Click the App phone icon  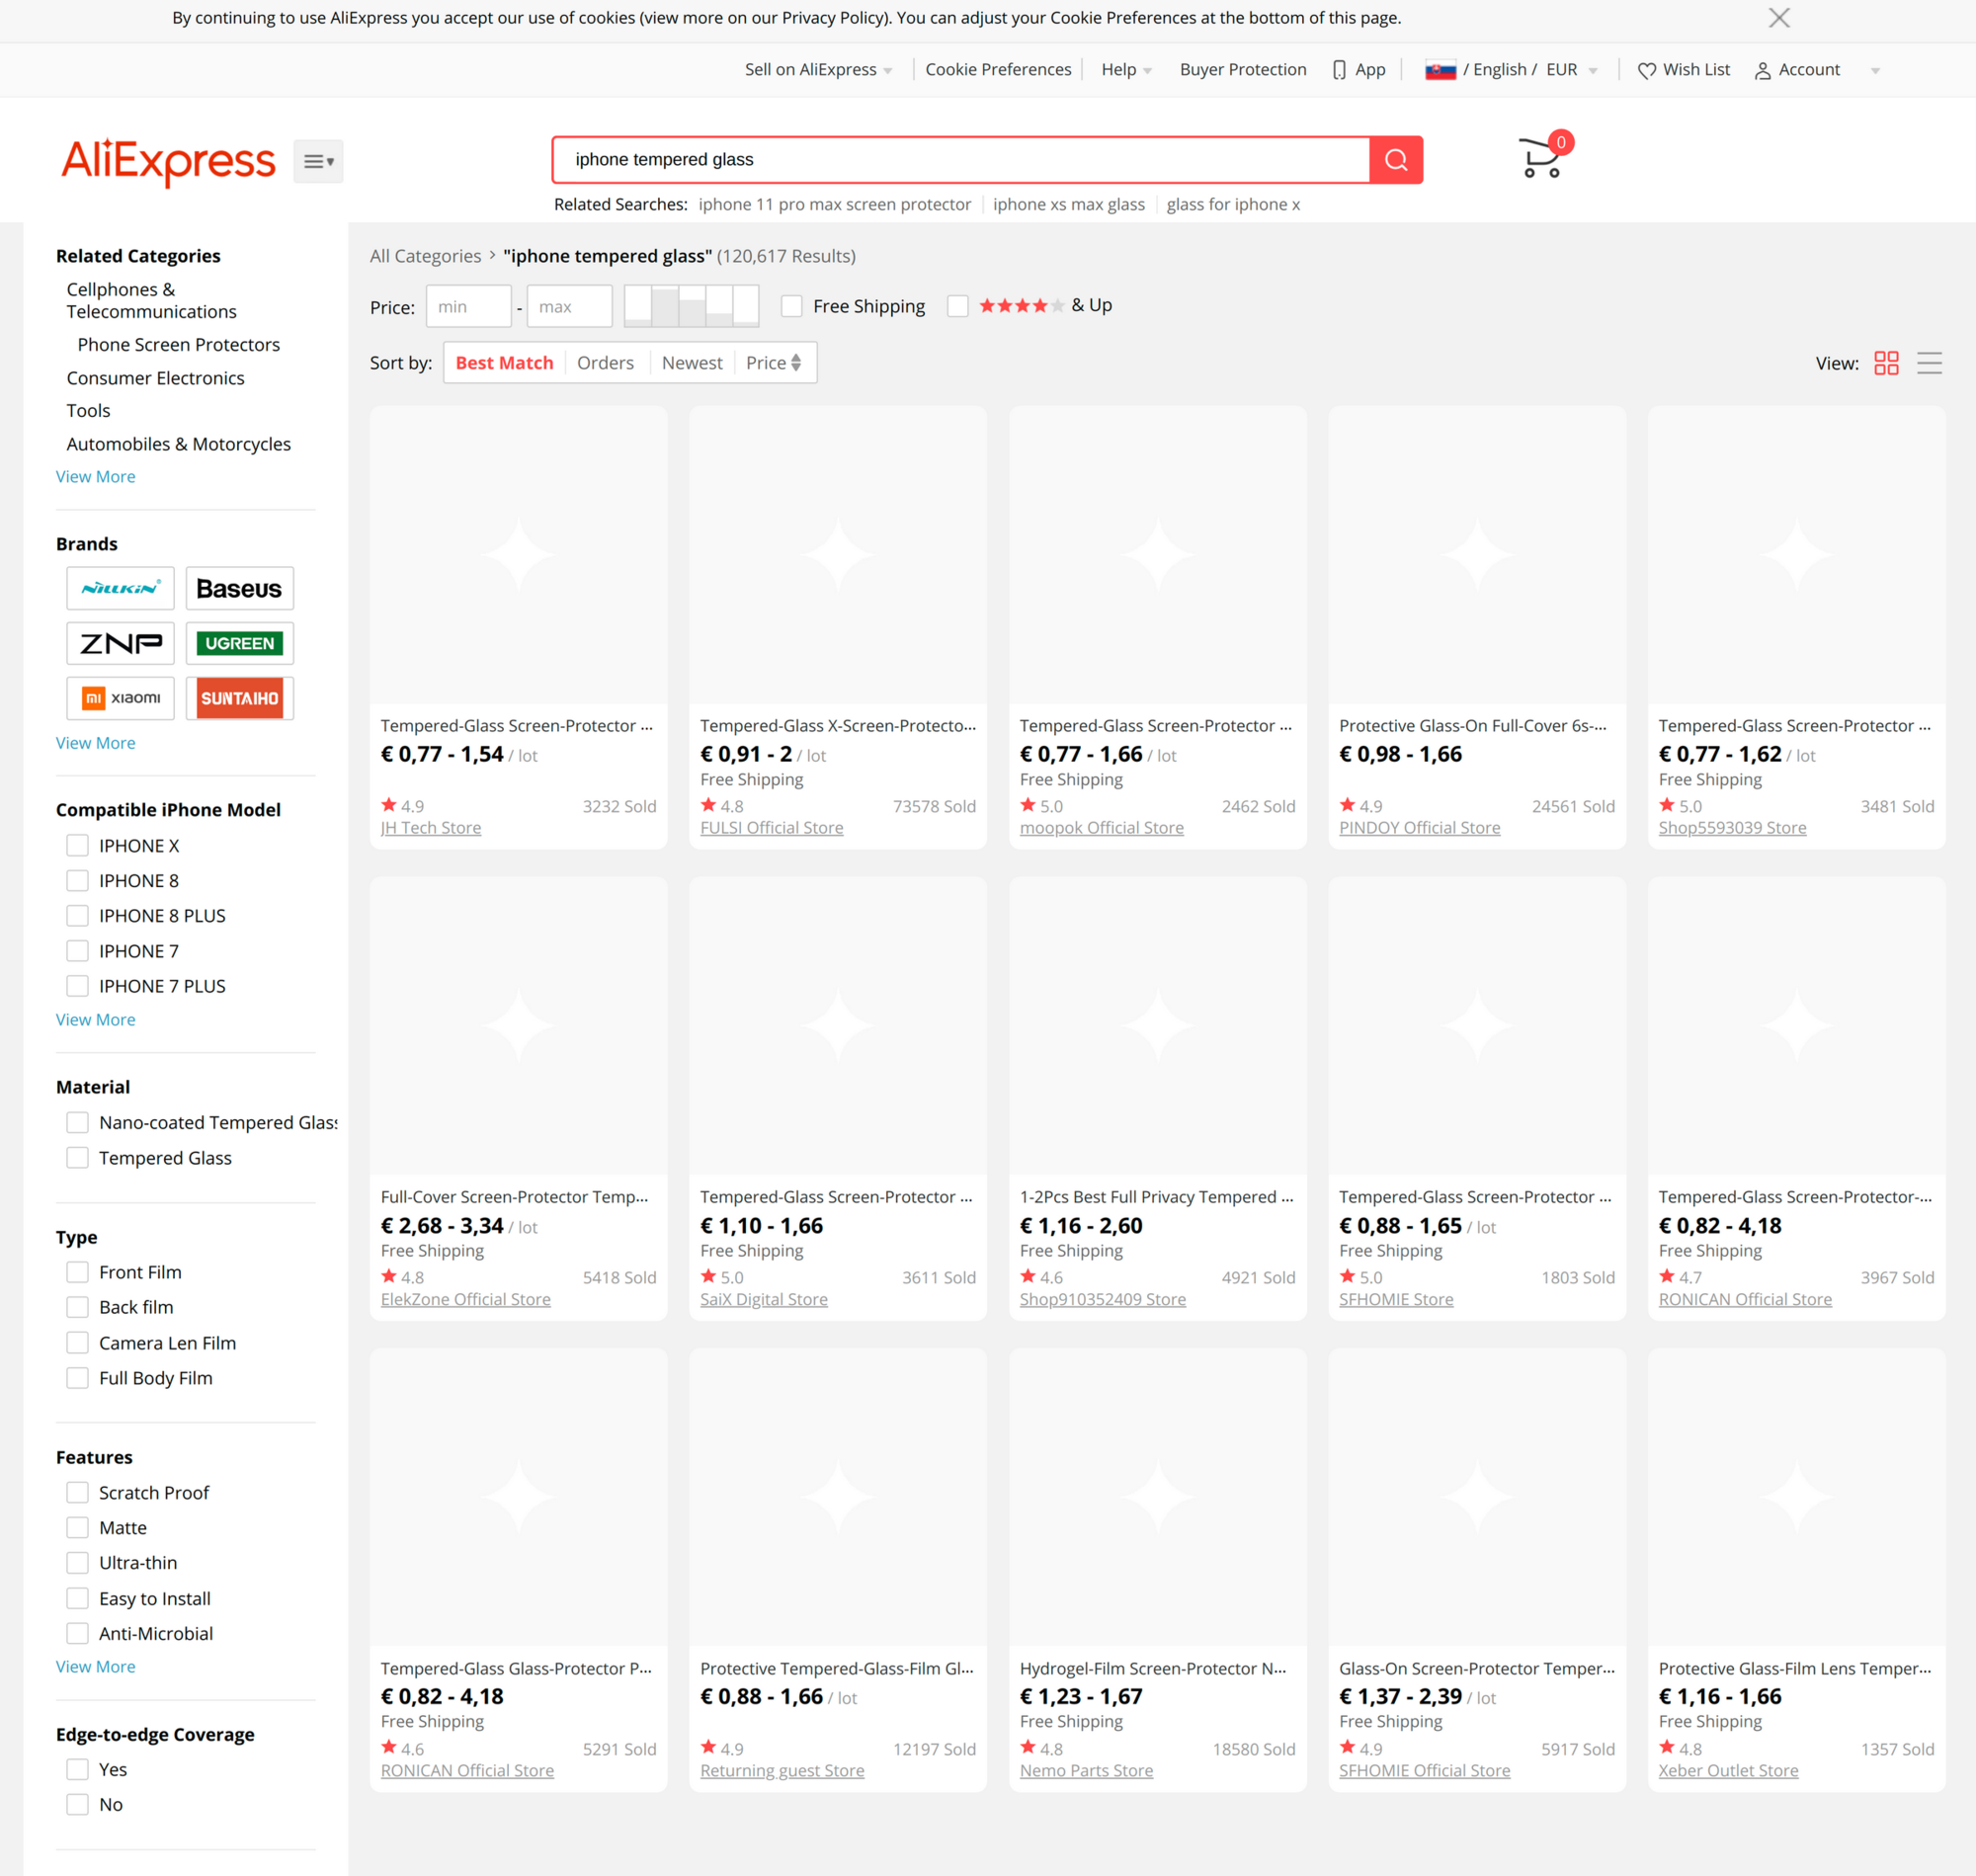point(1339,70)
